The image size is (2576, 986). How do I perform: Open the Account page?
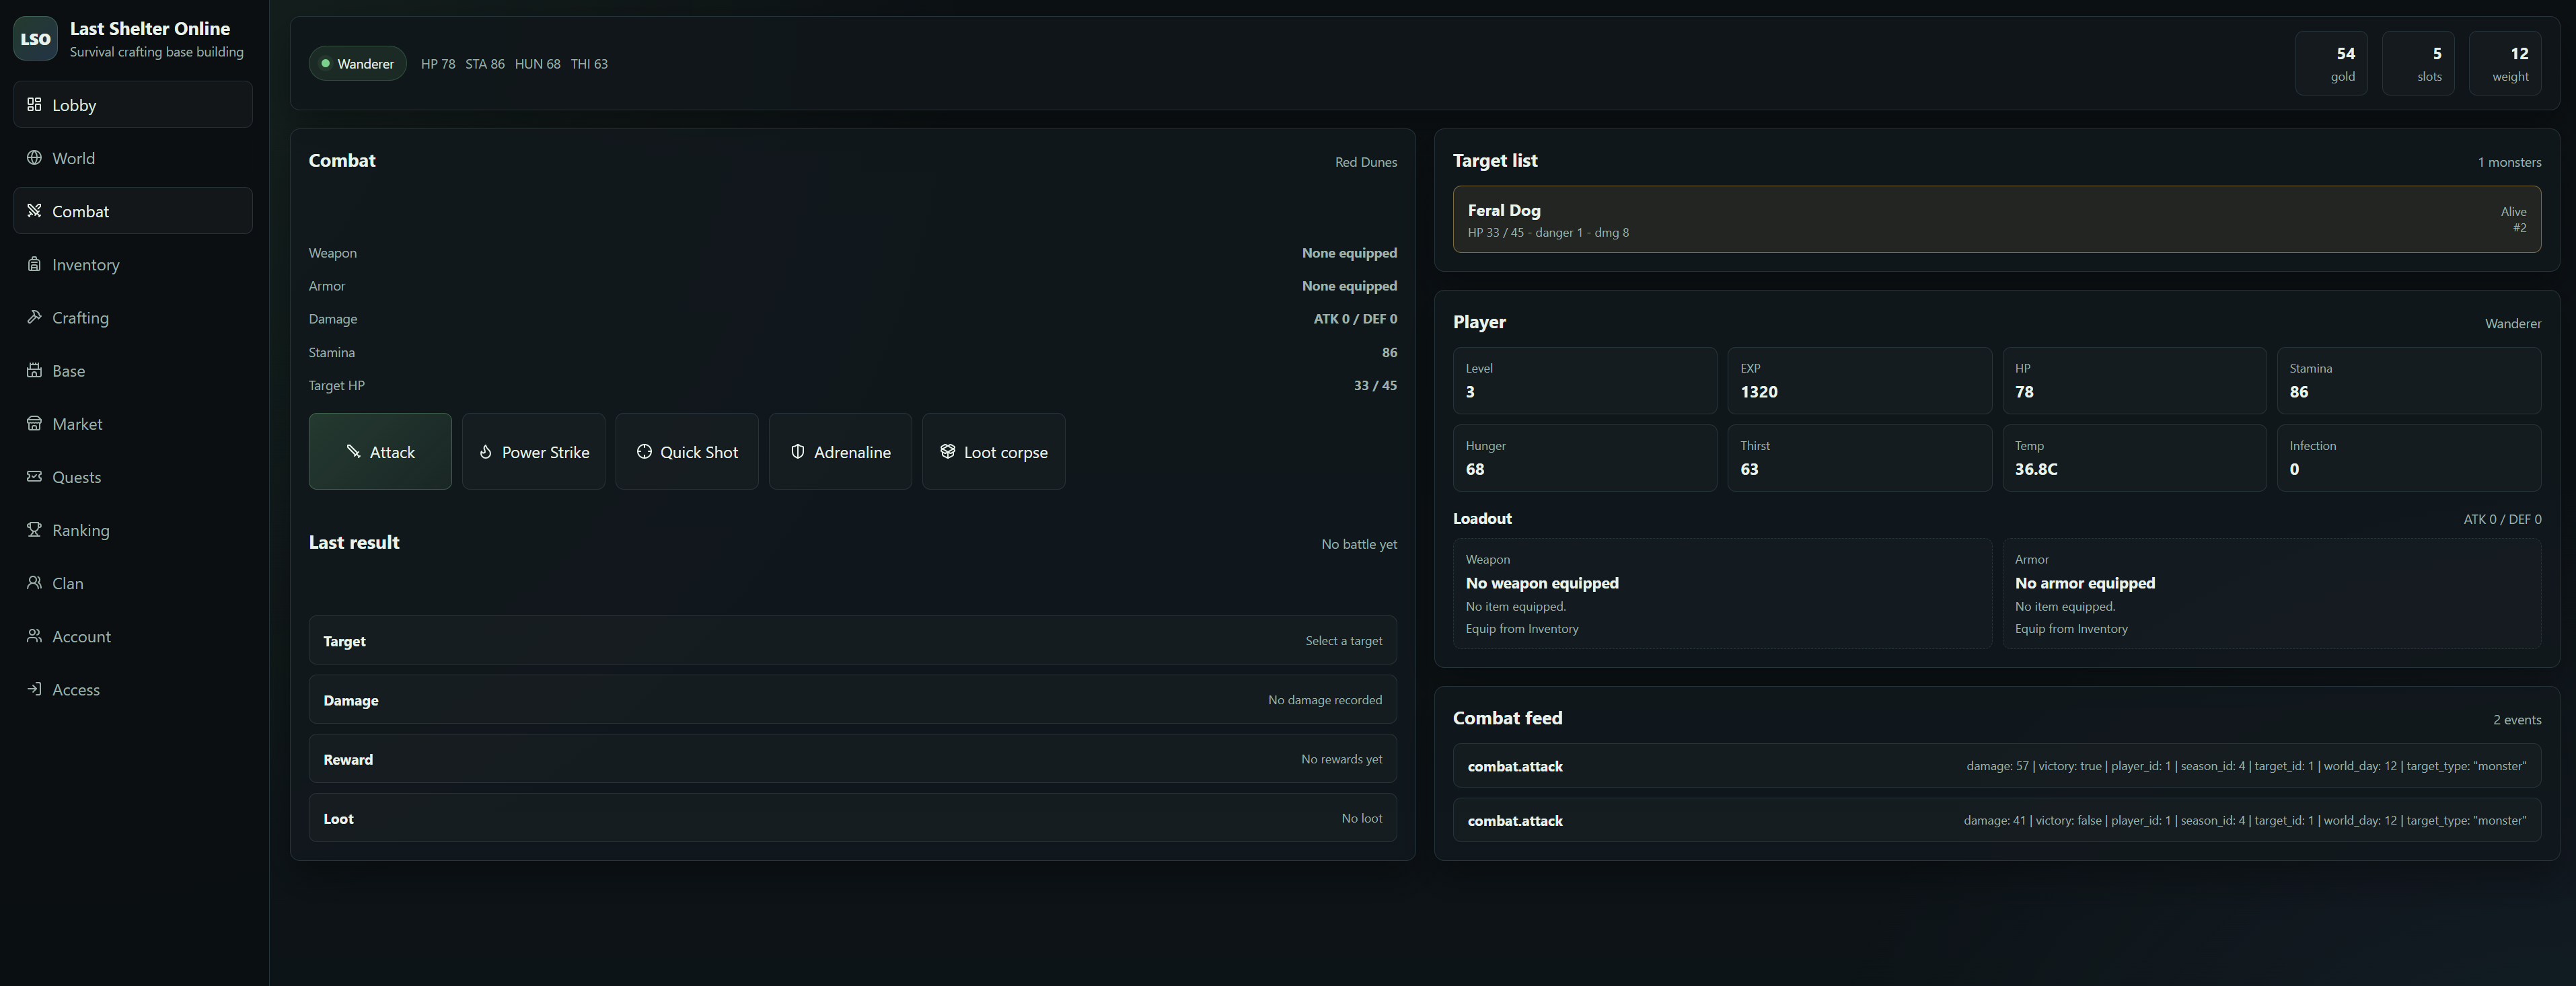pos(133,635)
